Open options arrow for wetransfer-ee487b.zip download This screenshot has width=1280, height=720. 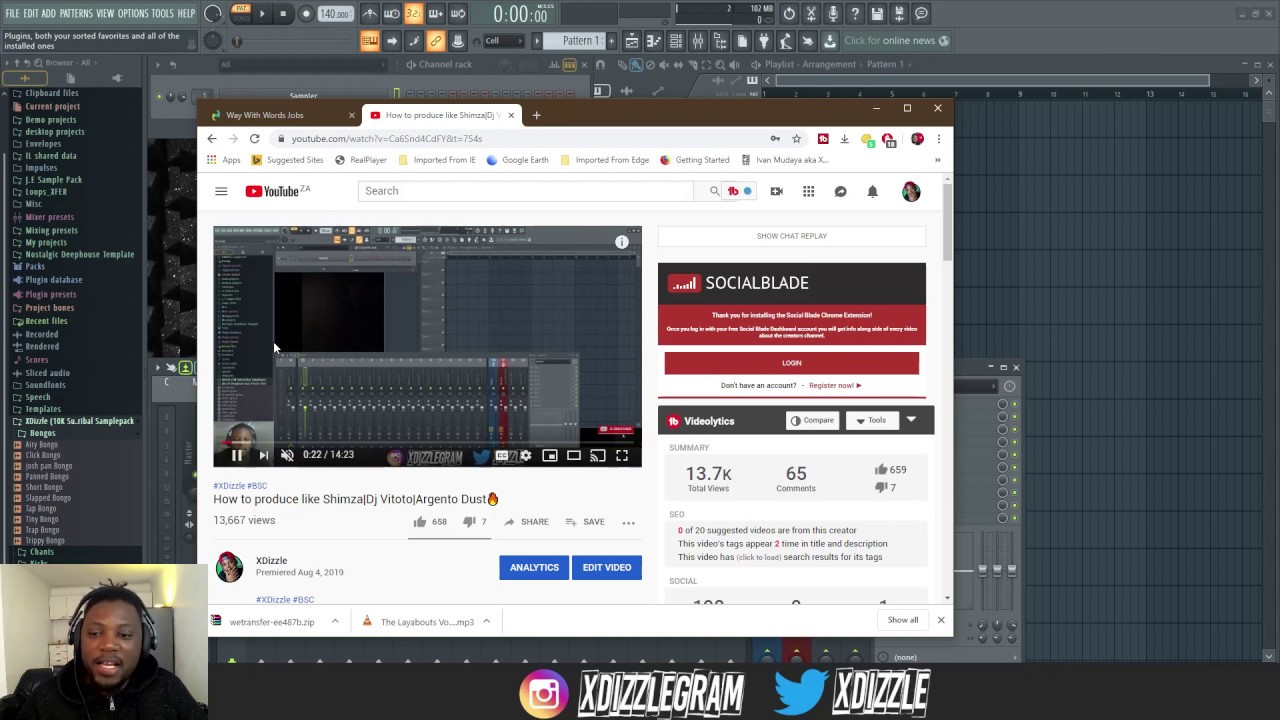tap(335, 621)
